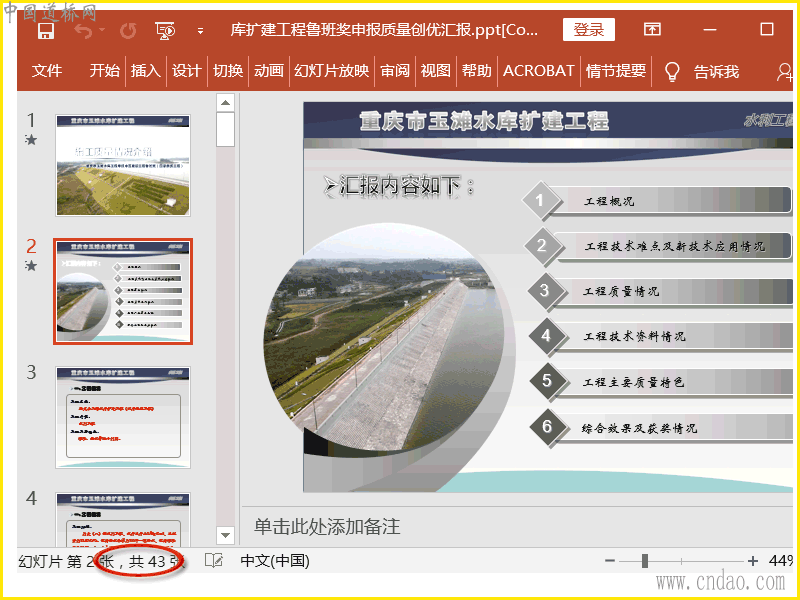Click the lightbulb Tell Me icon

672,72
